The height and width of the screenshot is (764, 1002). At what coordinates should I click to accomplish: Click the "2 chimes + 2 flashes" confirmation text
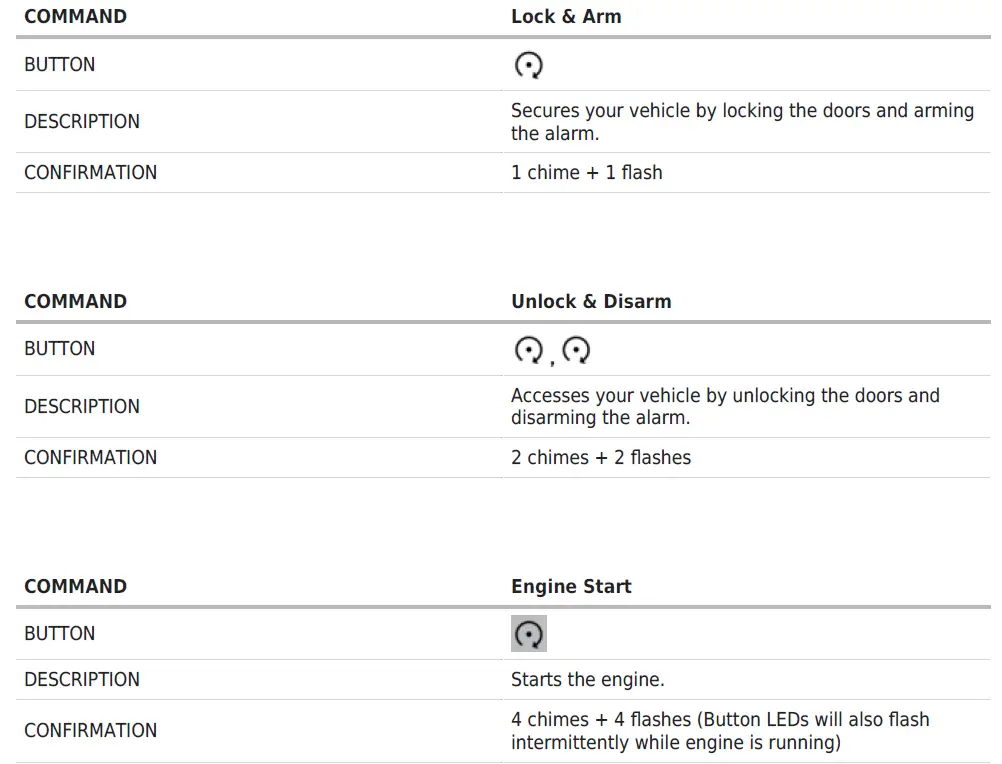pos(600,458)
